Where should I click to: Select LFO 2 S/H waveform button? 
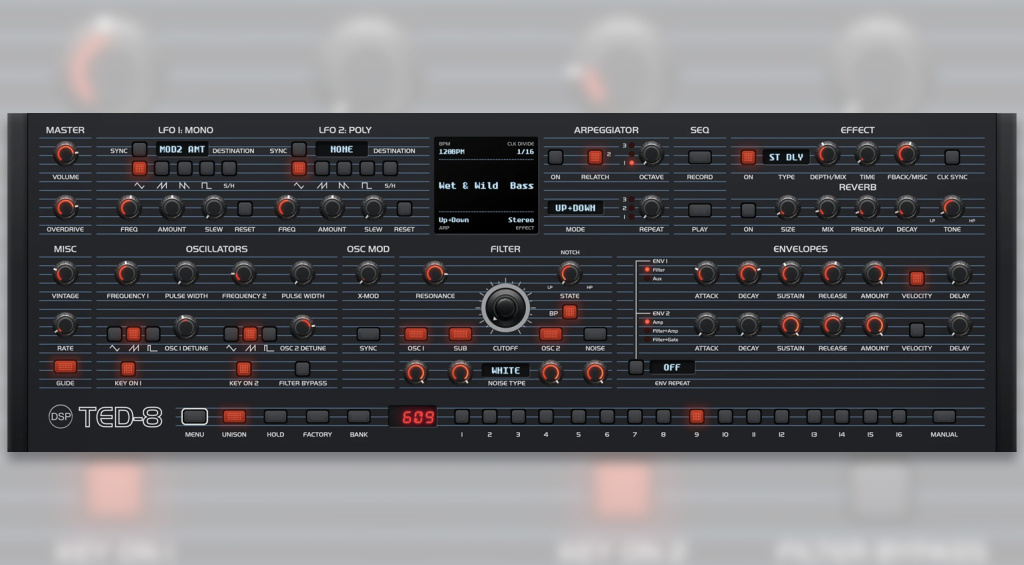(x=391, y=169)
